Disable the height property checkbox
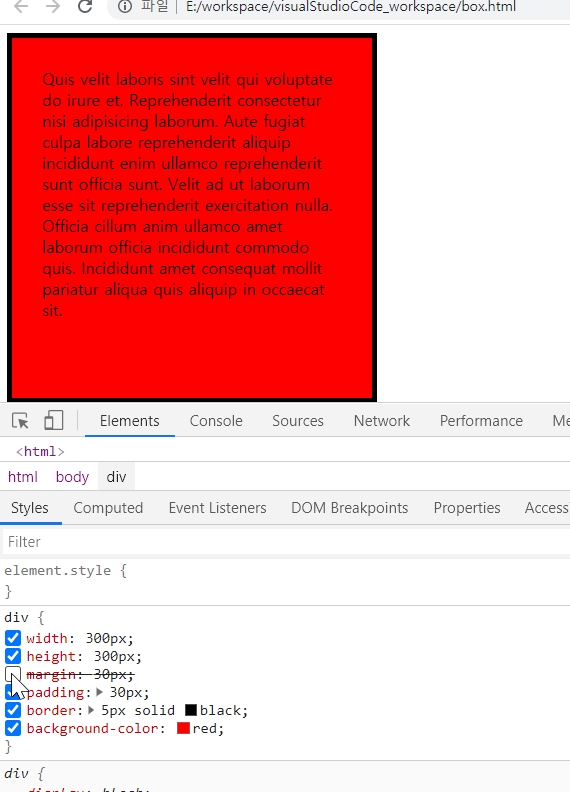 click(13, 656)
